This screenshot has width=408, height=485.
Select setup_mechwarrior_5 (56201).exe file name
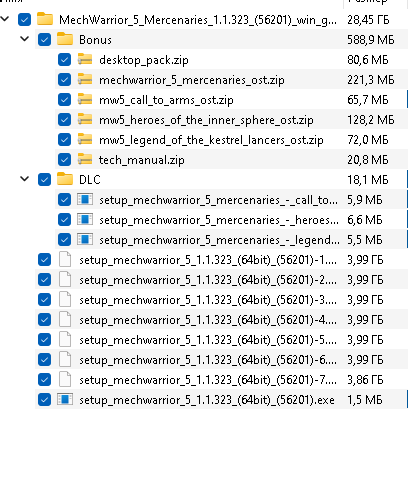(207, 400)
